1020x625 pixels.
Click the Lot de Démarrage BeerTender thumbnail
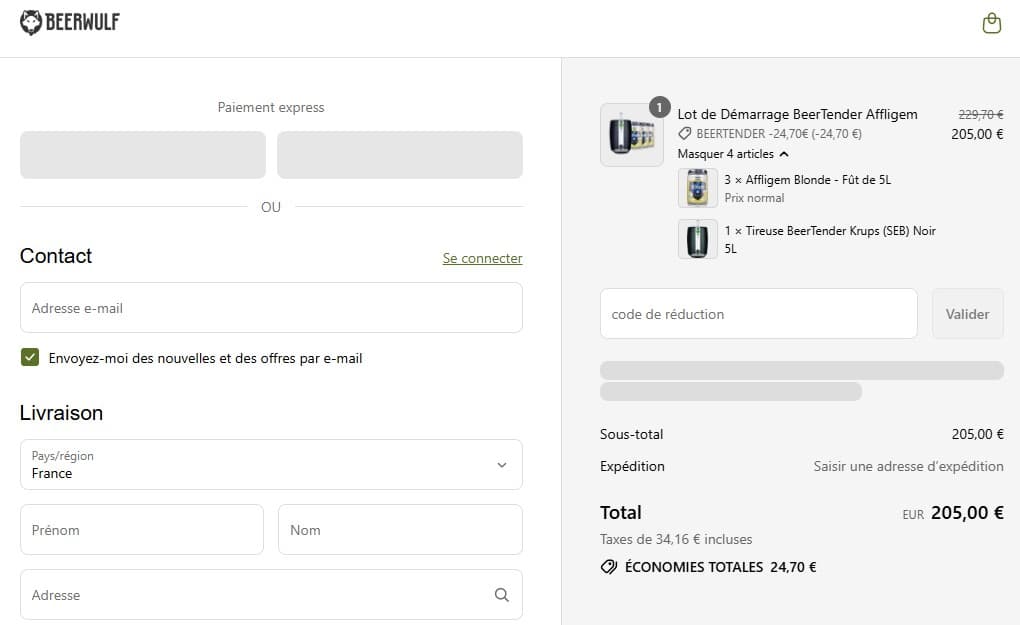click(x=631, y=135)
